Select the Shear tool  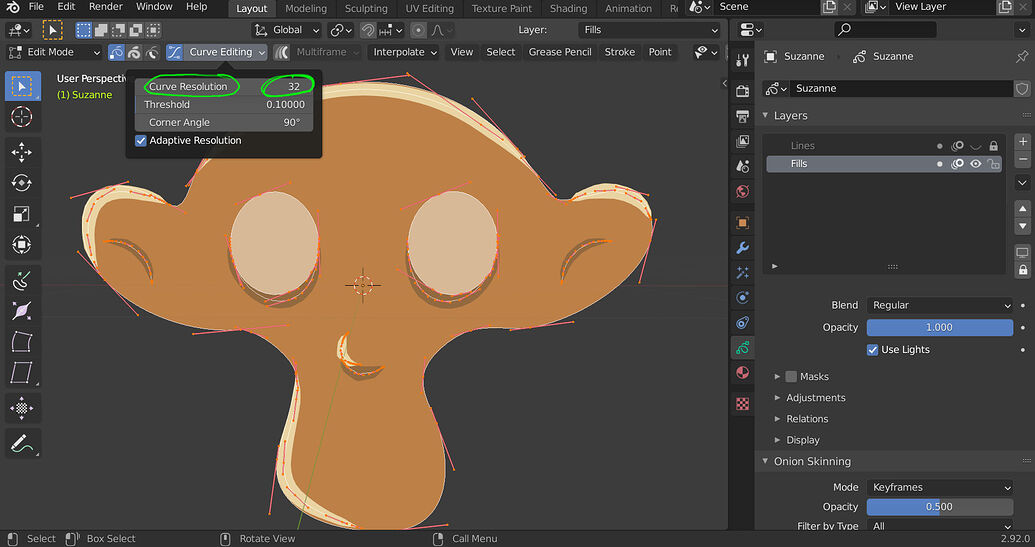pos(22,373)
